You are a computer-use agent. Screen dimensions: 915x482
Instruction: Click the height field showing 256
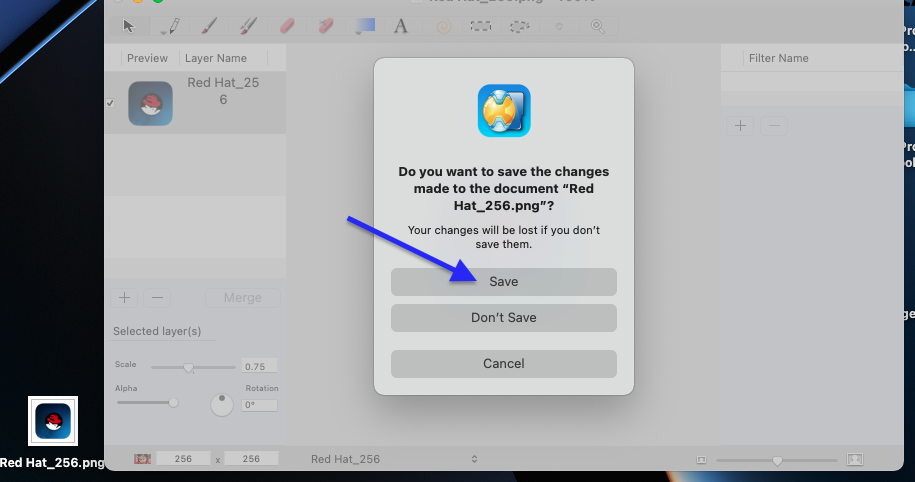pos(252,459)
